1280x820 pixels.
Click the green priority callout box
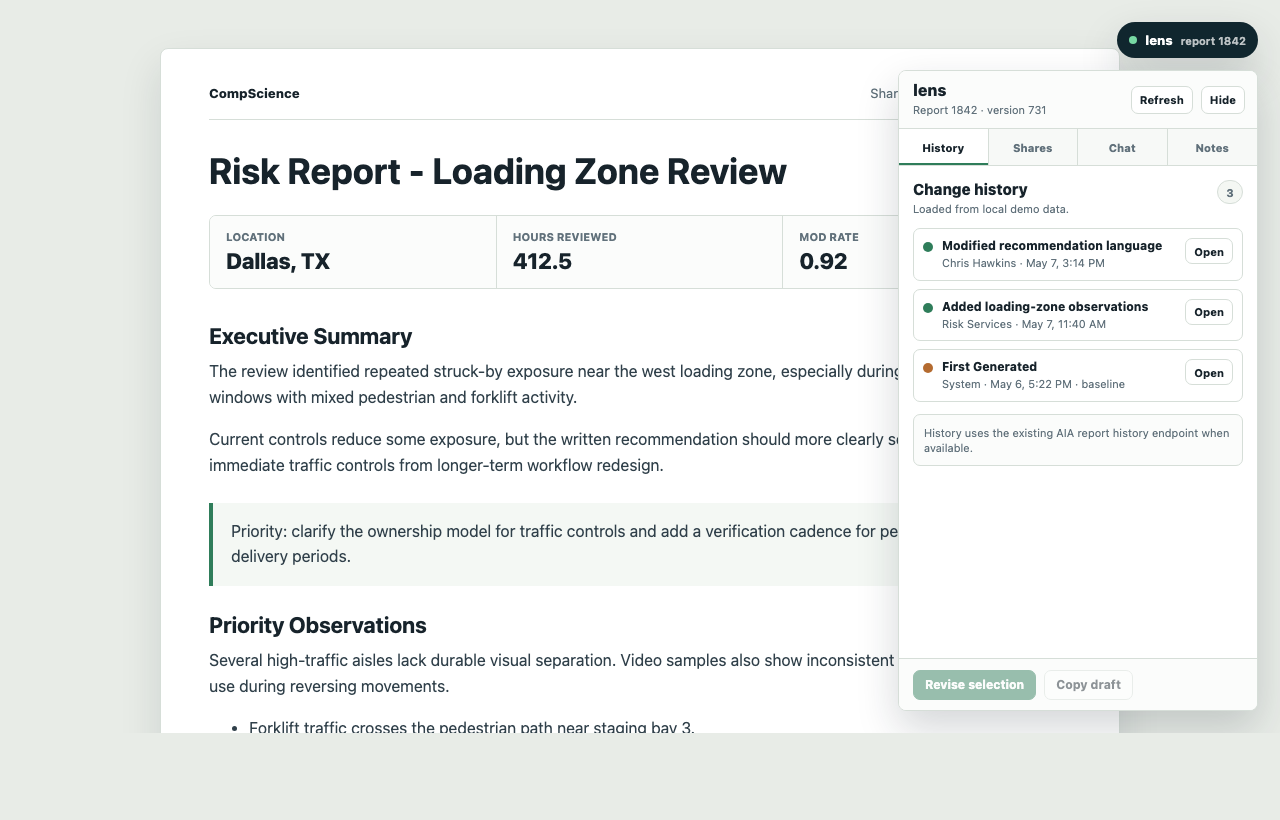coord(554,544)
